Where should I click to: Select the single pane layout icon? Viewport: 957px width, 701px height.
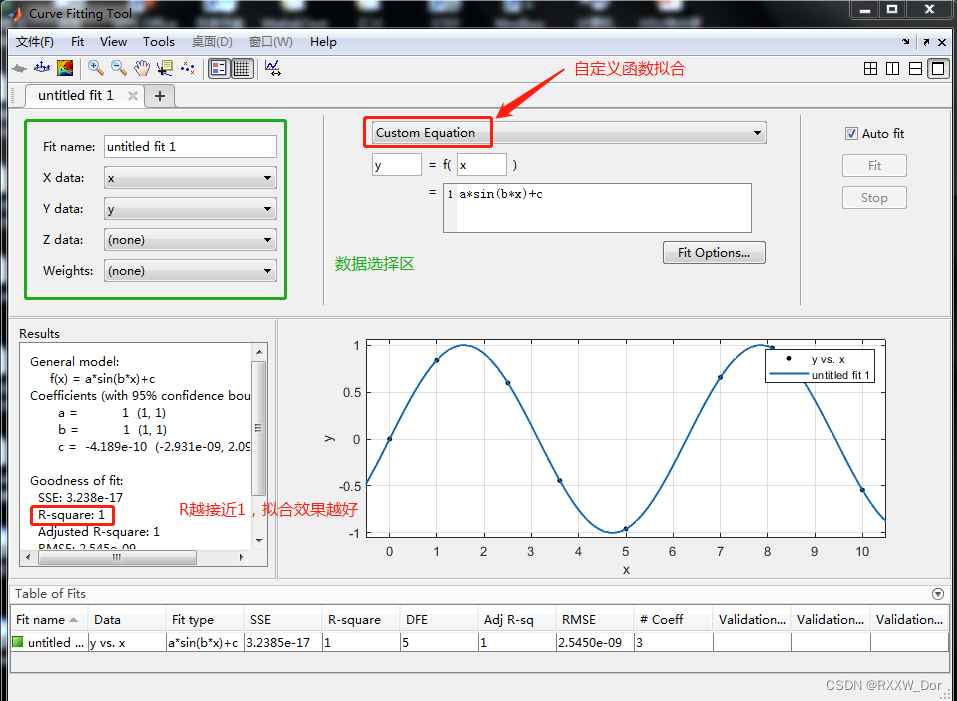click(937, 68)
